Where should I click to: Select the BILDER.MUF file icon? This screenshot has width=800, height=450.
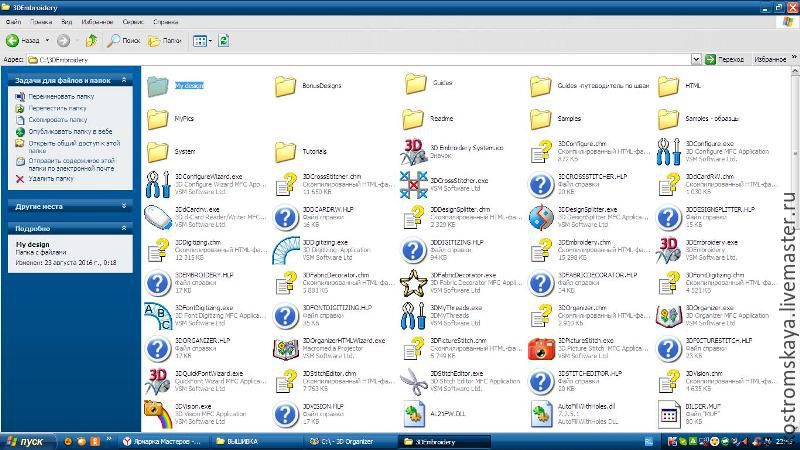coord(669,414)
